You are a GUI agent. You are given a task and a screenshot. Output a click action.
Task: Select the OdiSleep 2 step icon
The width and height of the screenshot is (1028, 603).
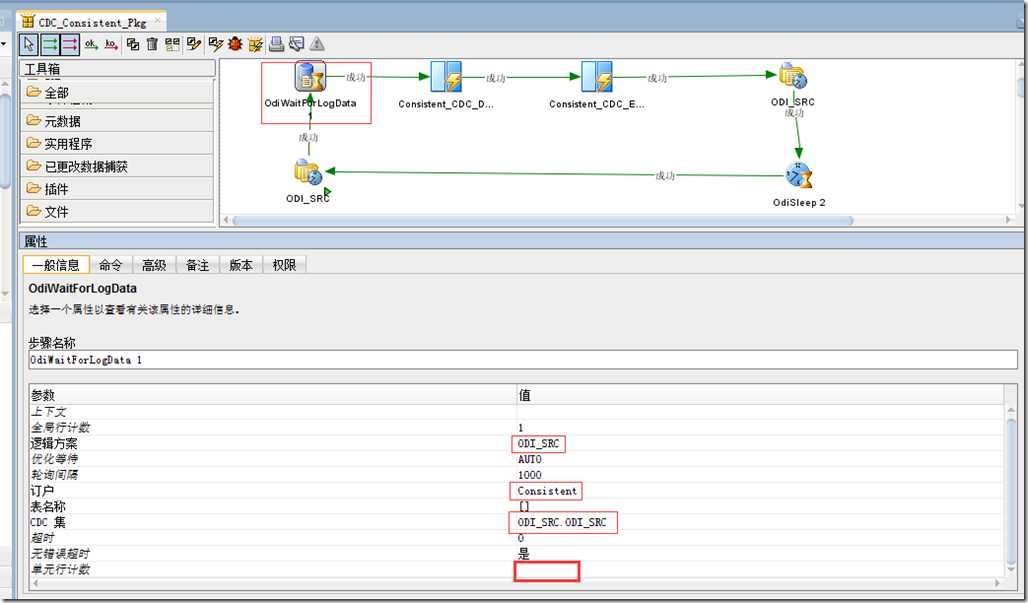[x=799, y=176]
